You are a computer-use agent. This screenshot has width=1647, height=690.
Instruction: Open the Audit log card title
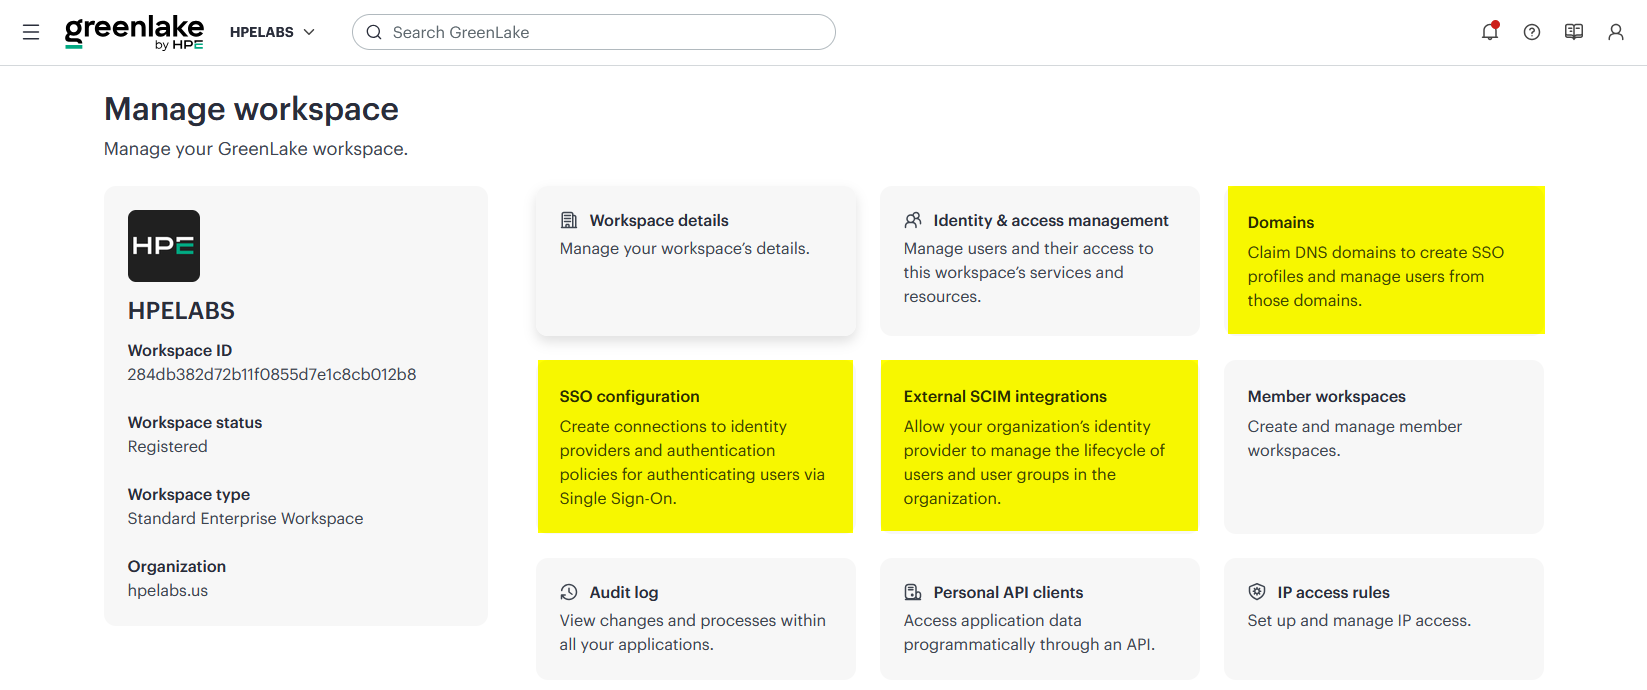pyautogui.click(x=624, y=592)
